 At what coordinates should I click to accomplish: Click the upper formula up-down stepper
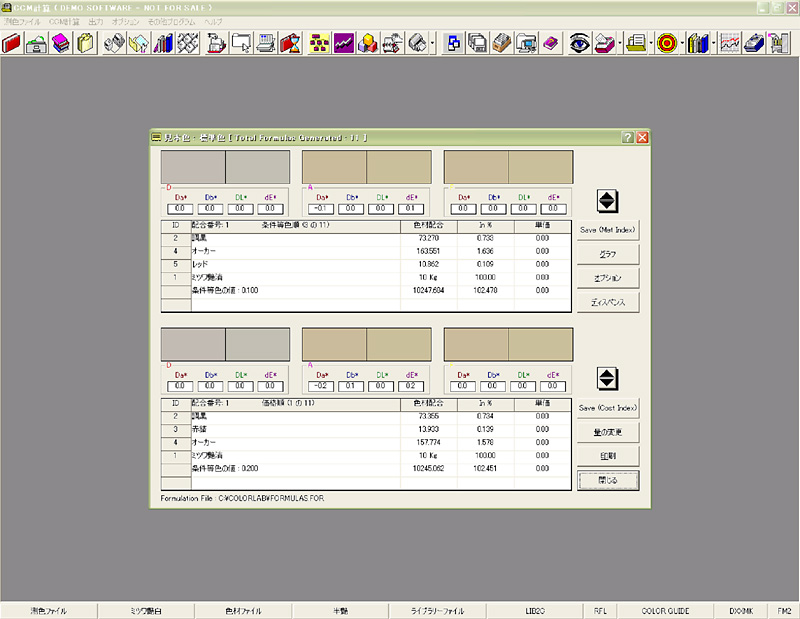(x=606, y=200)
